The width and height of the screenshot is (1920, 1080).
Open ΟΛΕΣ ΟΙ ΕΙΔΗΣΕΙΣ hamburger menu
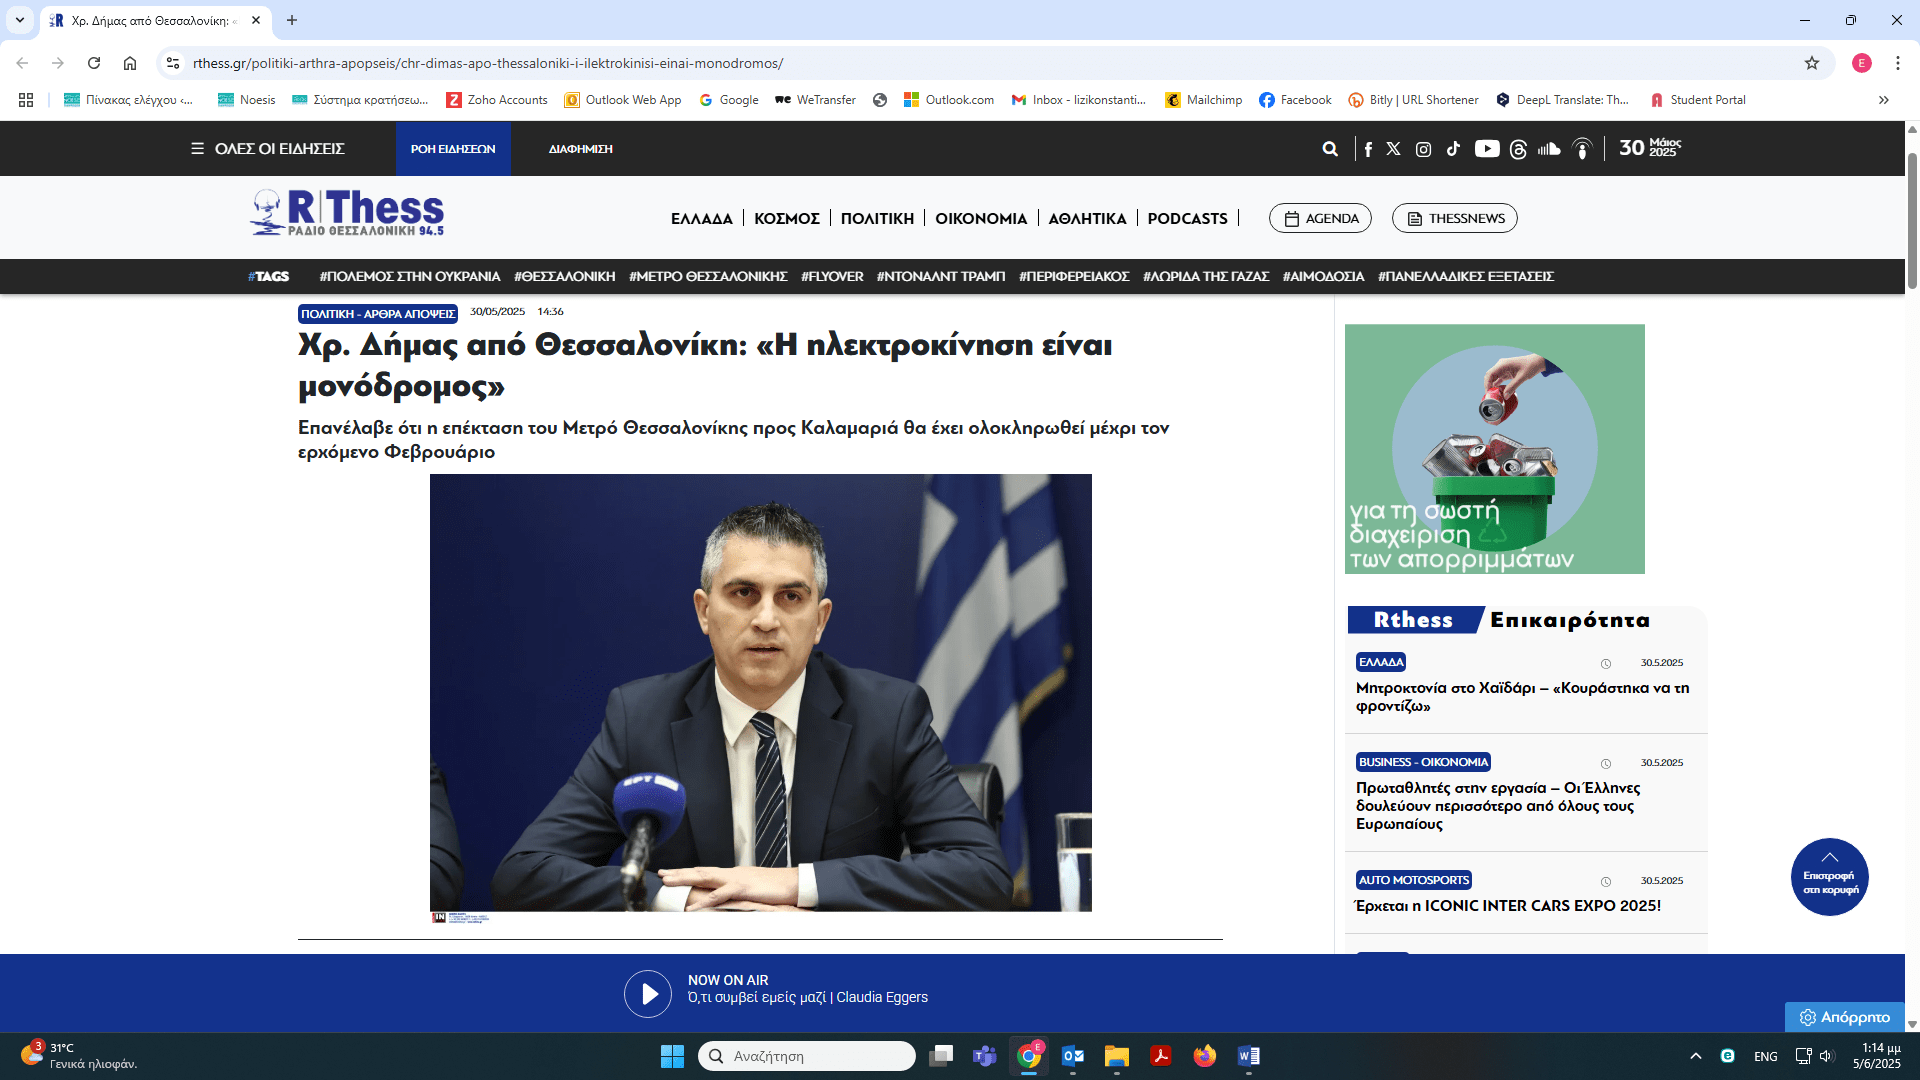(x=268, y=149)
